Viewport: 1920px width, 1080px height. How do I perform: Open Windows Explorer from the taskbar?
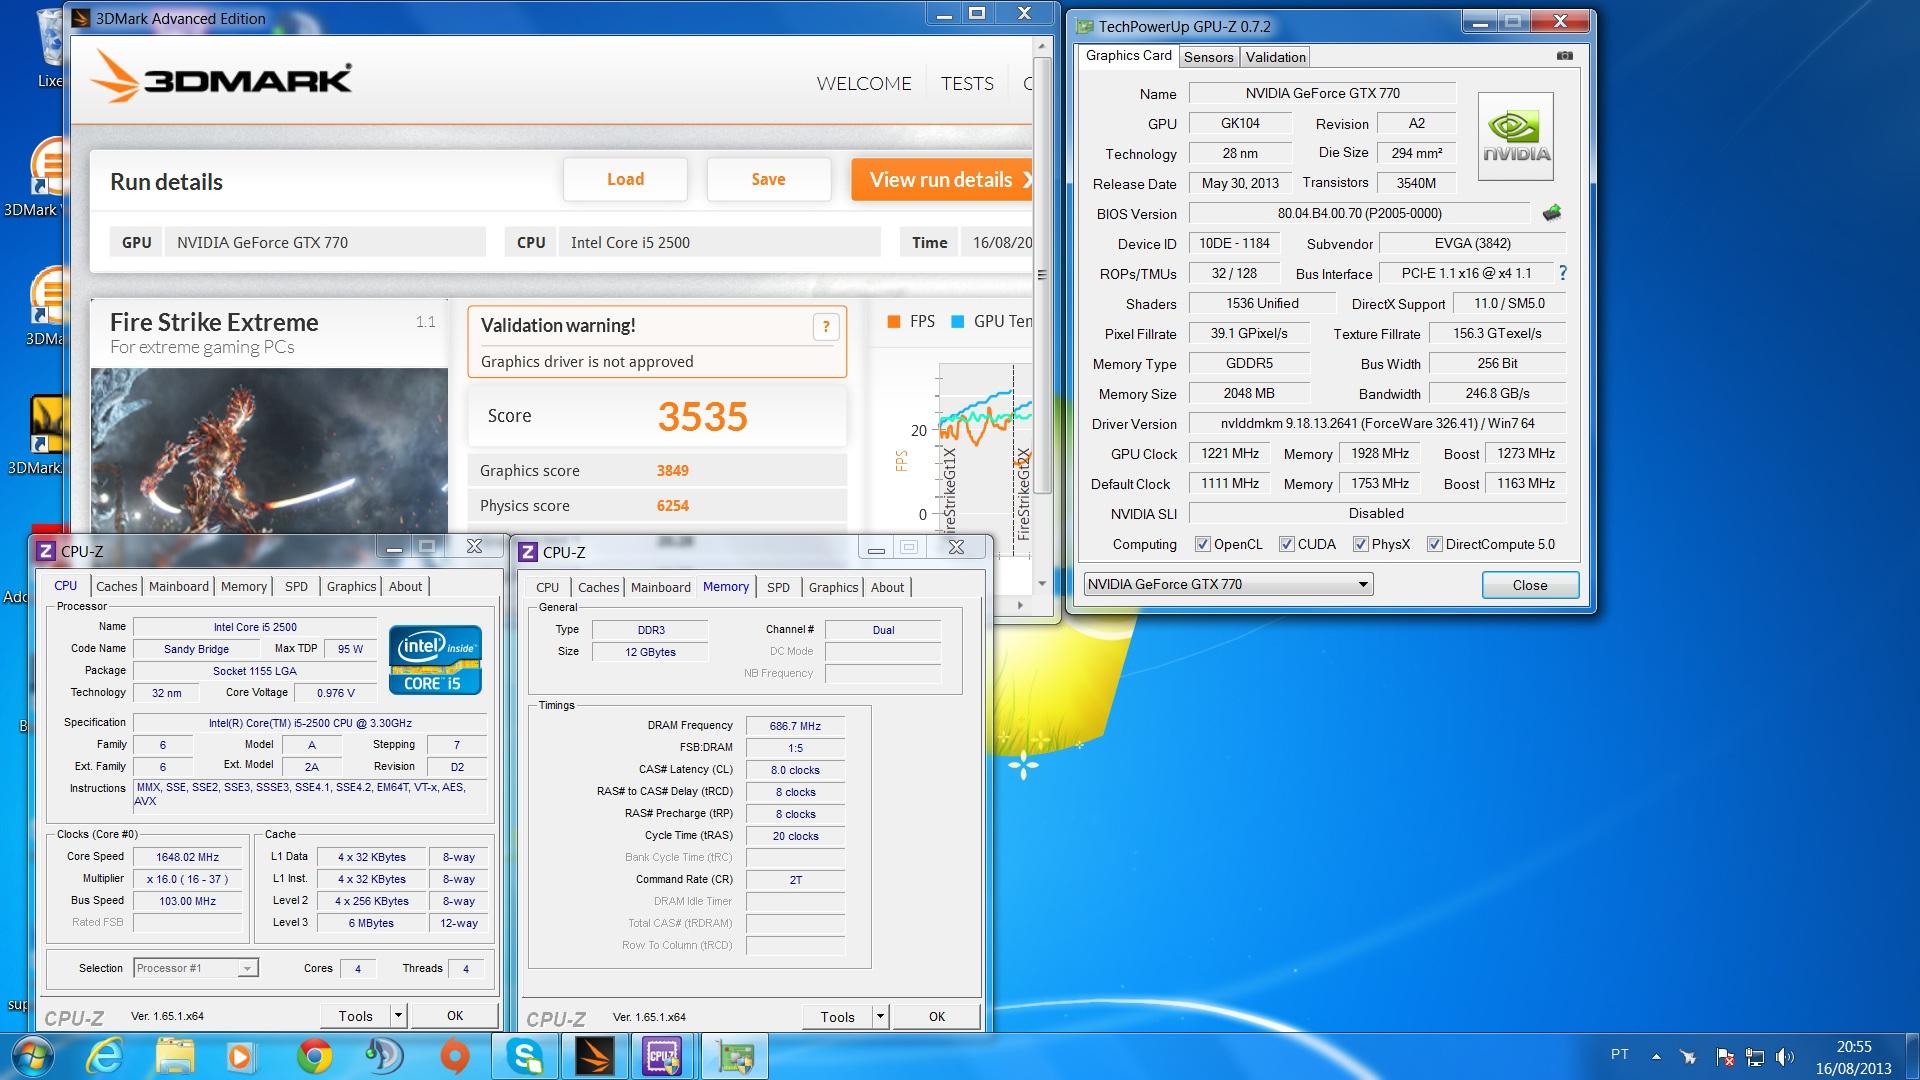(175, 1056)
